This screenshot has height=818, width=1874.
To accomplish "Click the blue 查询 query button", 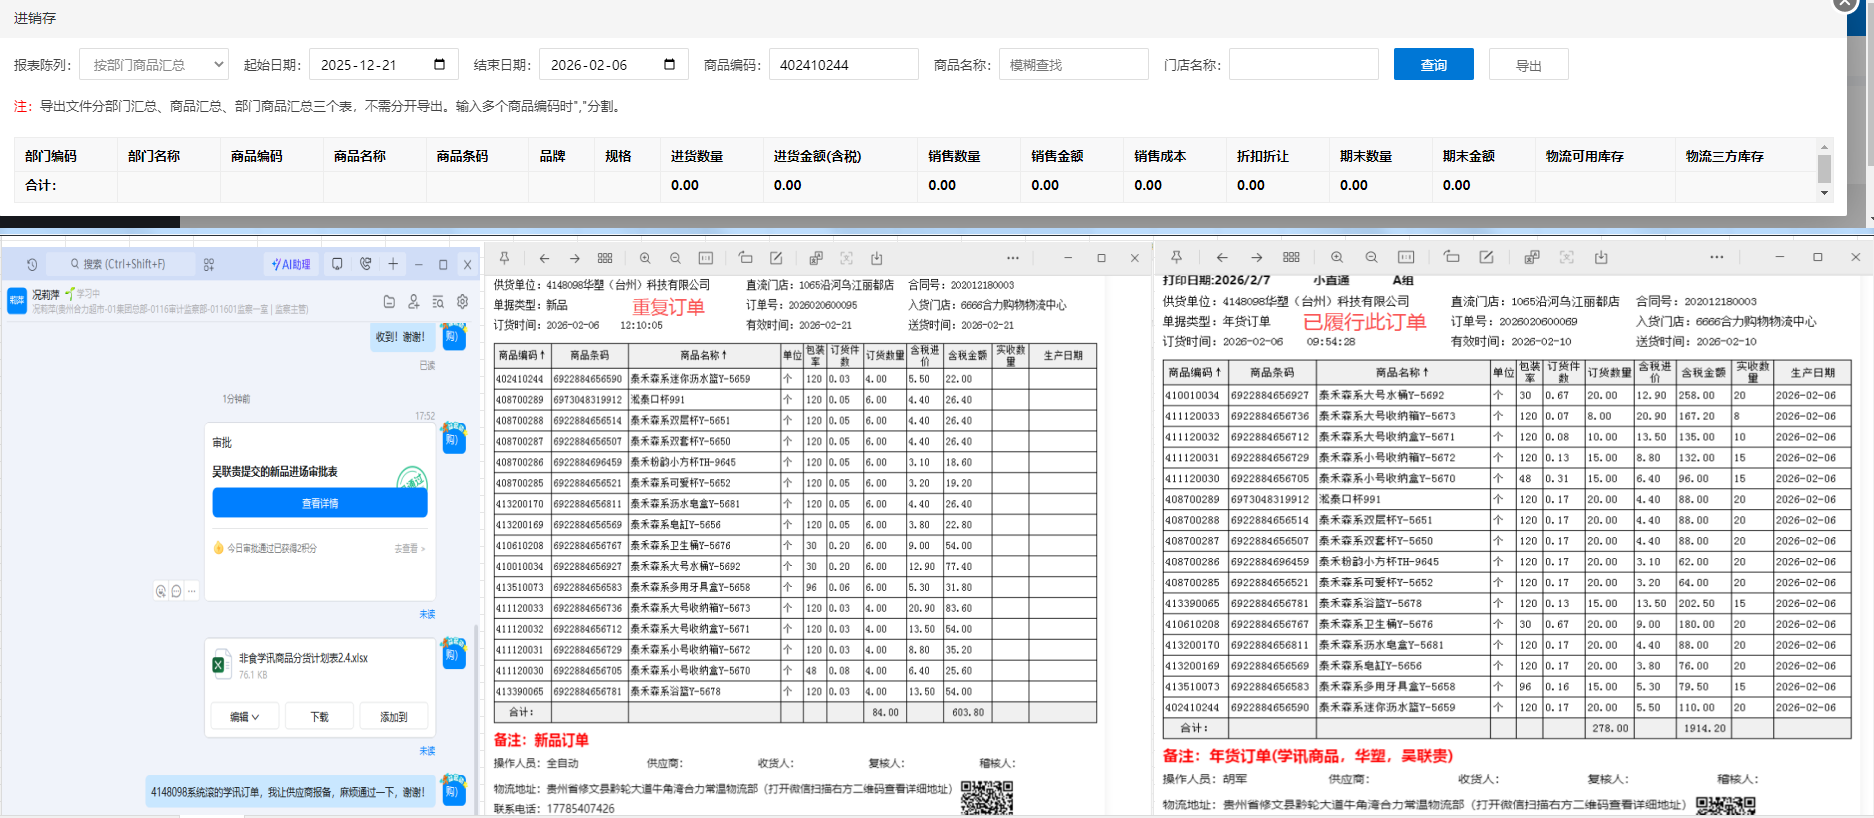I will coord(1433,65).
